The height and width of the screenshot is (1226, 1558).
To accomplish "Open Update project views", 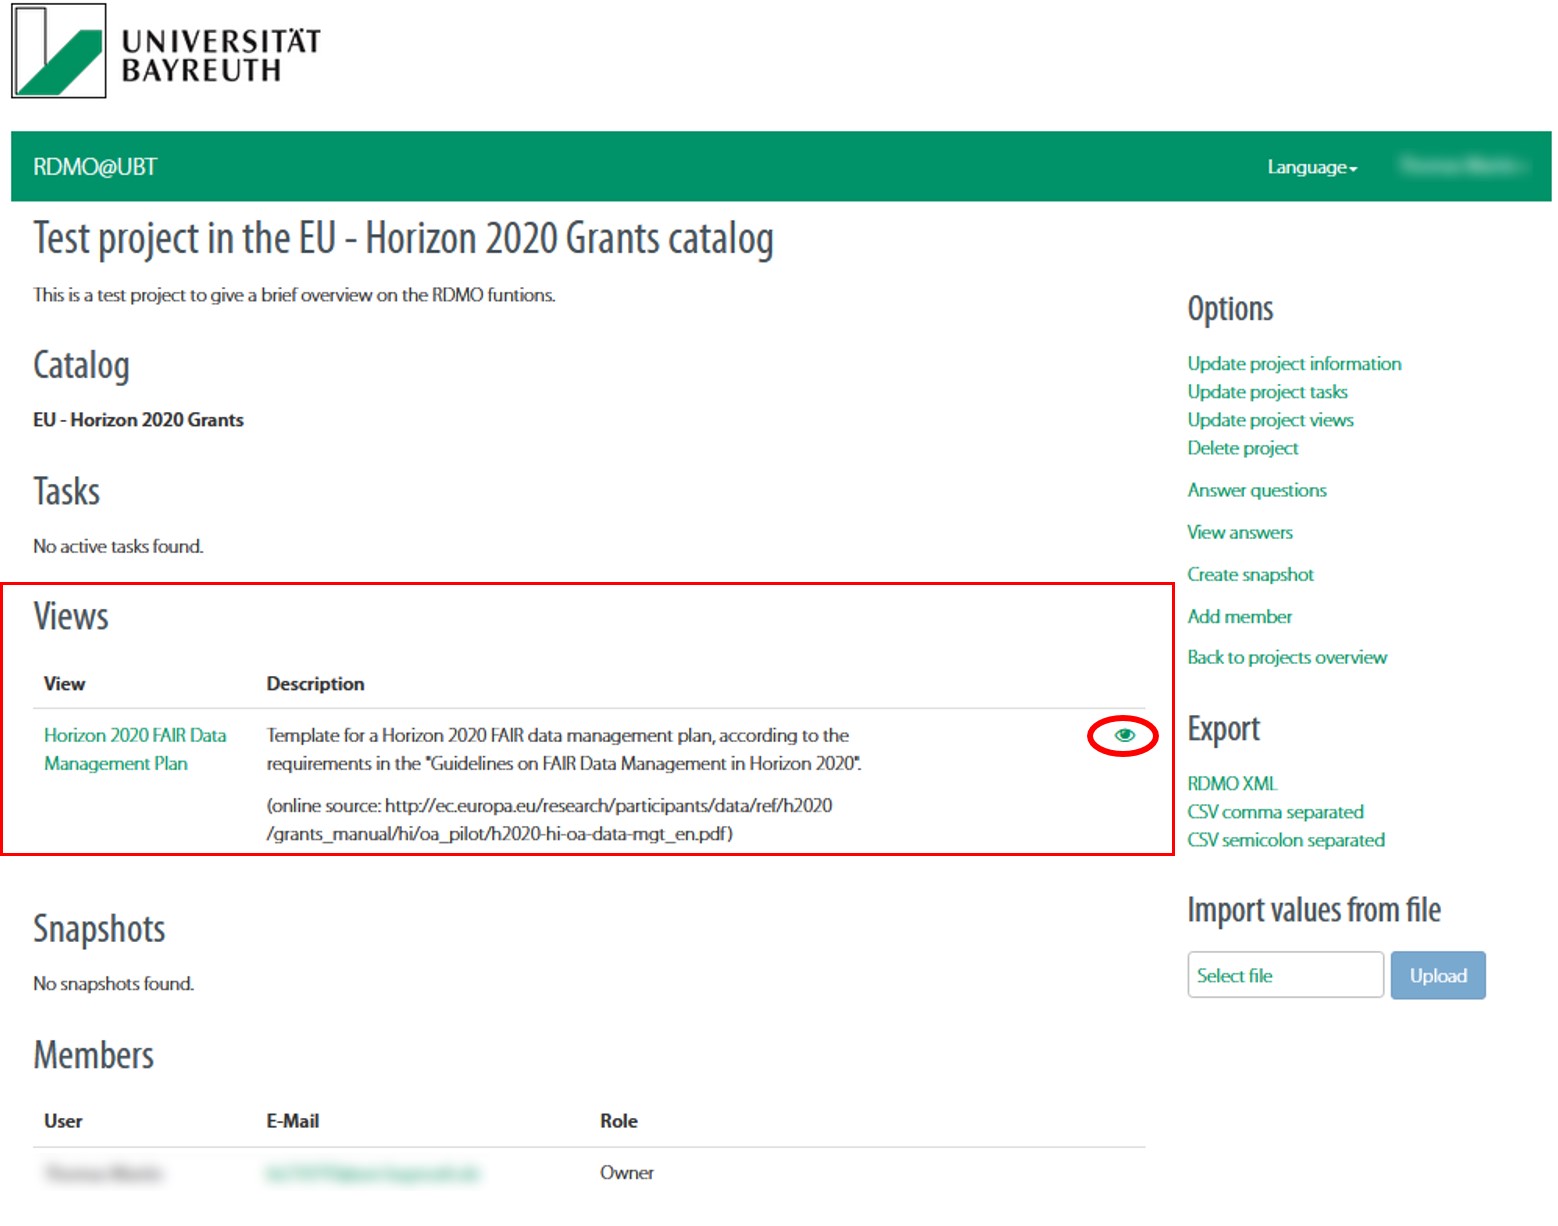I will 1270,420.
